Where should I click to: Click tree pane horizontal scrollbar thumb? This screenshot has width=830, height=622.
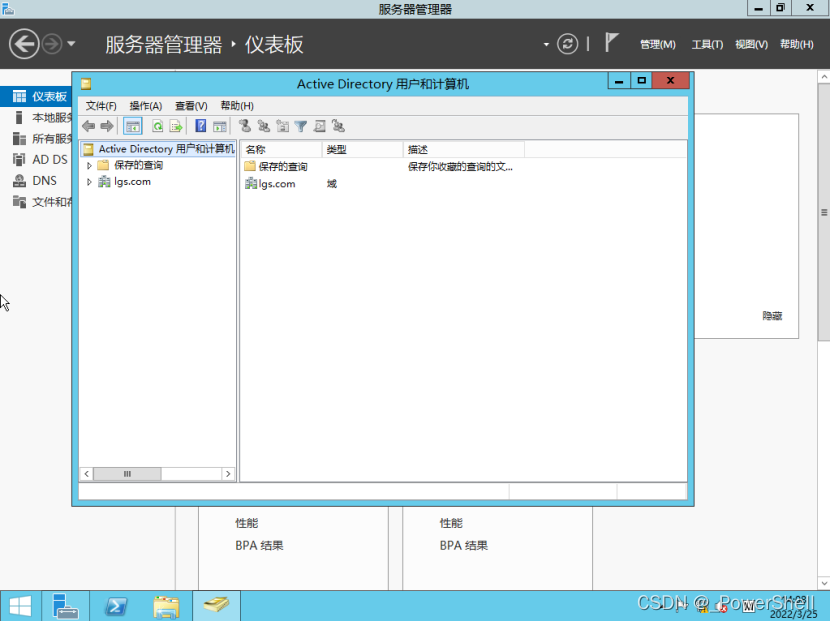pos(127,474)
